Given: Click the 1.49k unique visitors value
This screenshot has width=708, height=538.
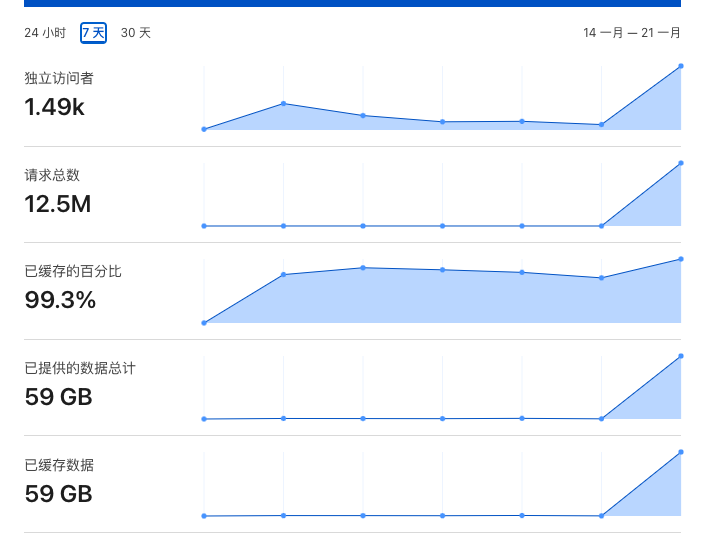Looking at the screenshot, I should pyautogui.click(x=55, y=107).
